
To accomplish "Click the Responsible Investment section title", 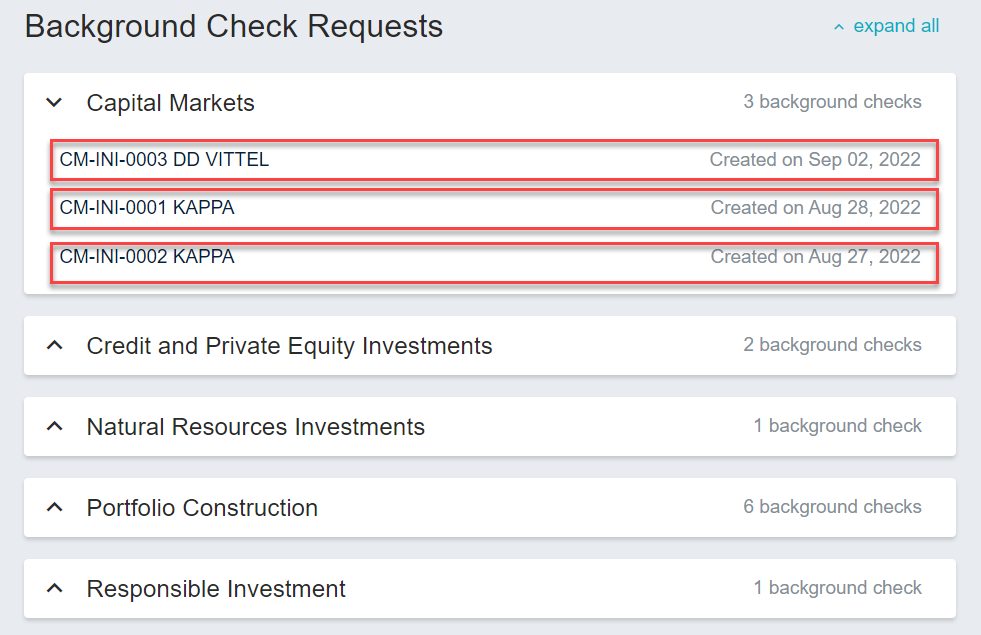I will pos(216,589).
